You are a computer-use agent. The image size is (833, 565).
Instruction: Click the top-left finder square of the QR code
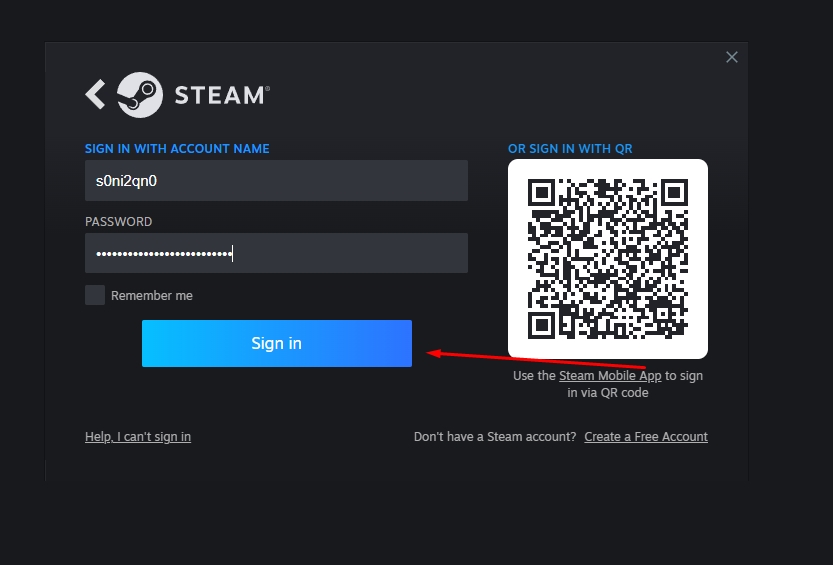pyautogui.click(x=543, y=193)
